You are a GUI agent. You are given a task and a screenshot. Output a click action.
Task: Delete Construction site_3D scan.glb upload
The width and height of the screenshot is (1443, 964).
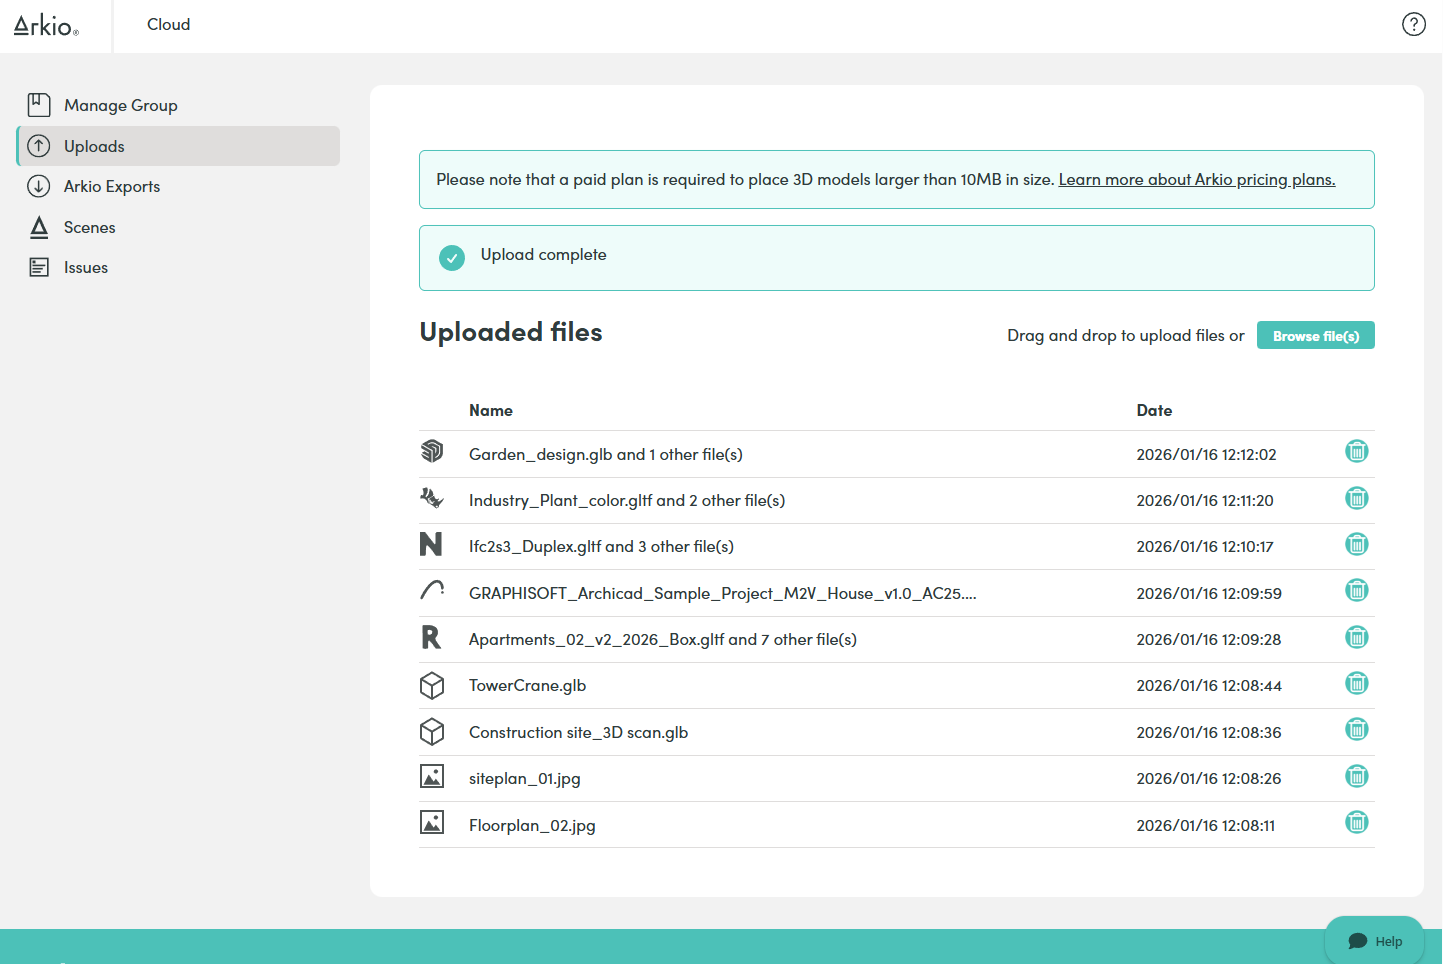(x=1357, y=729)
